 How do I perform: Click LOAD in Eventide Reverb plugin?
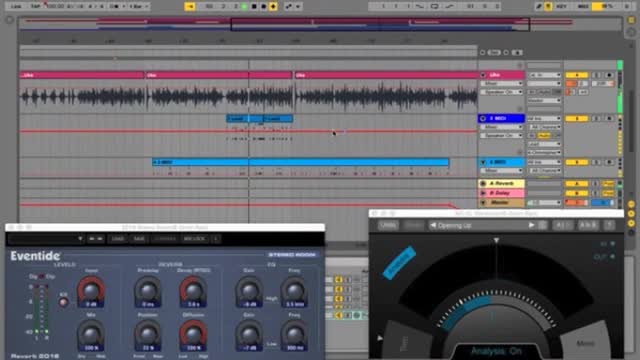(x=118, y=239)
